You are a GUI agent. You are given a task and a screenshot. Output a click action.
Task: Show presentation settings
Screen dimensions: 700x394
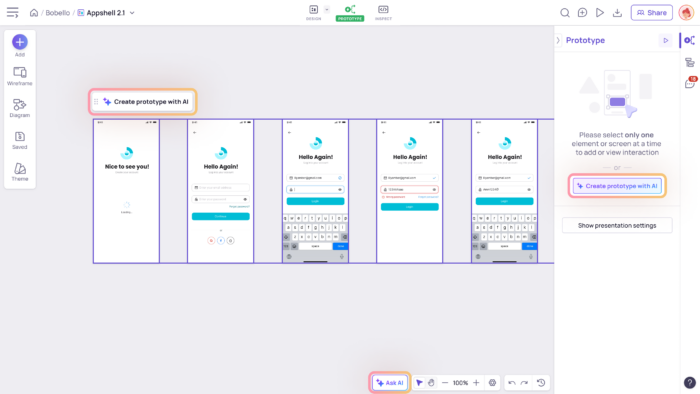pyautogui.click(x=617, y=225)
